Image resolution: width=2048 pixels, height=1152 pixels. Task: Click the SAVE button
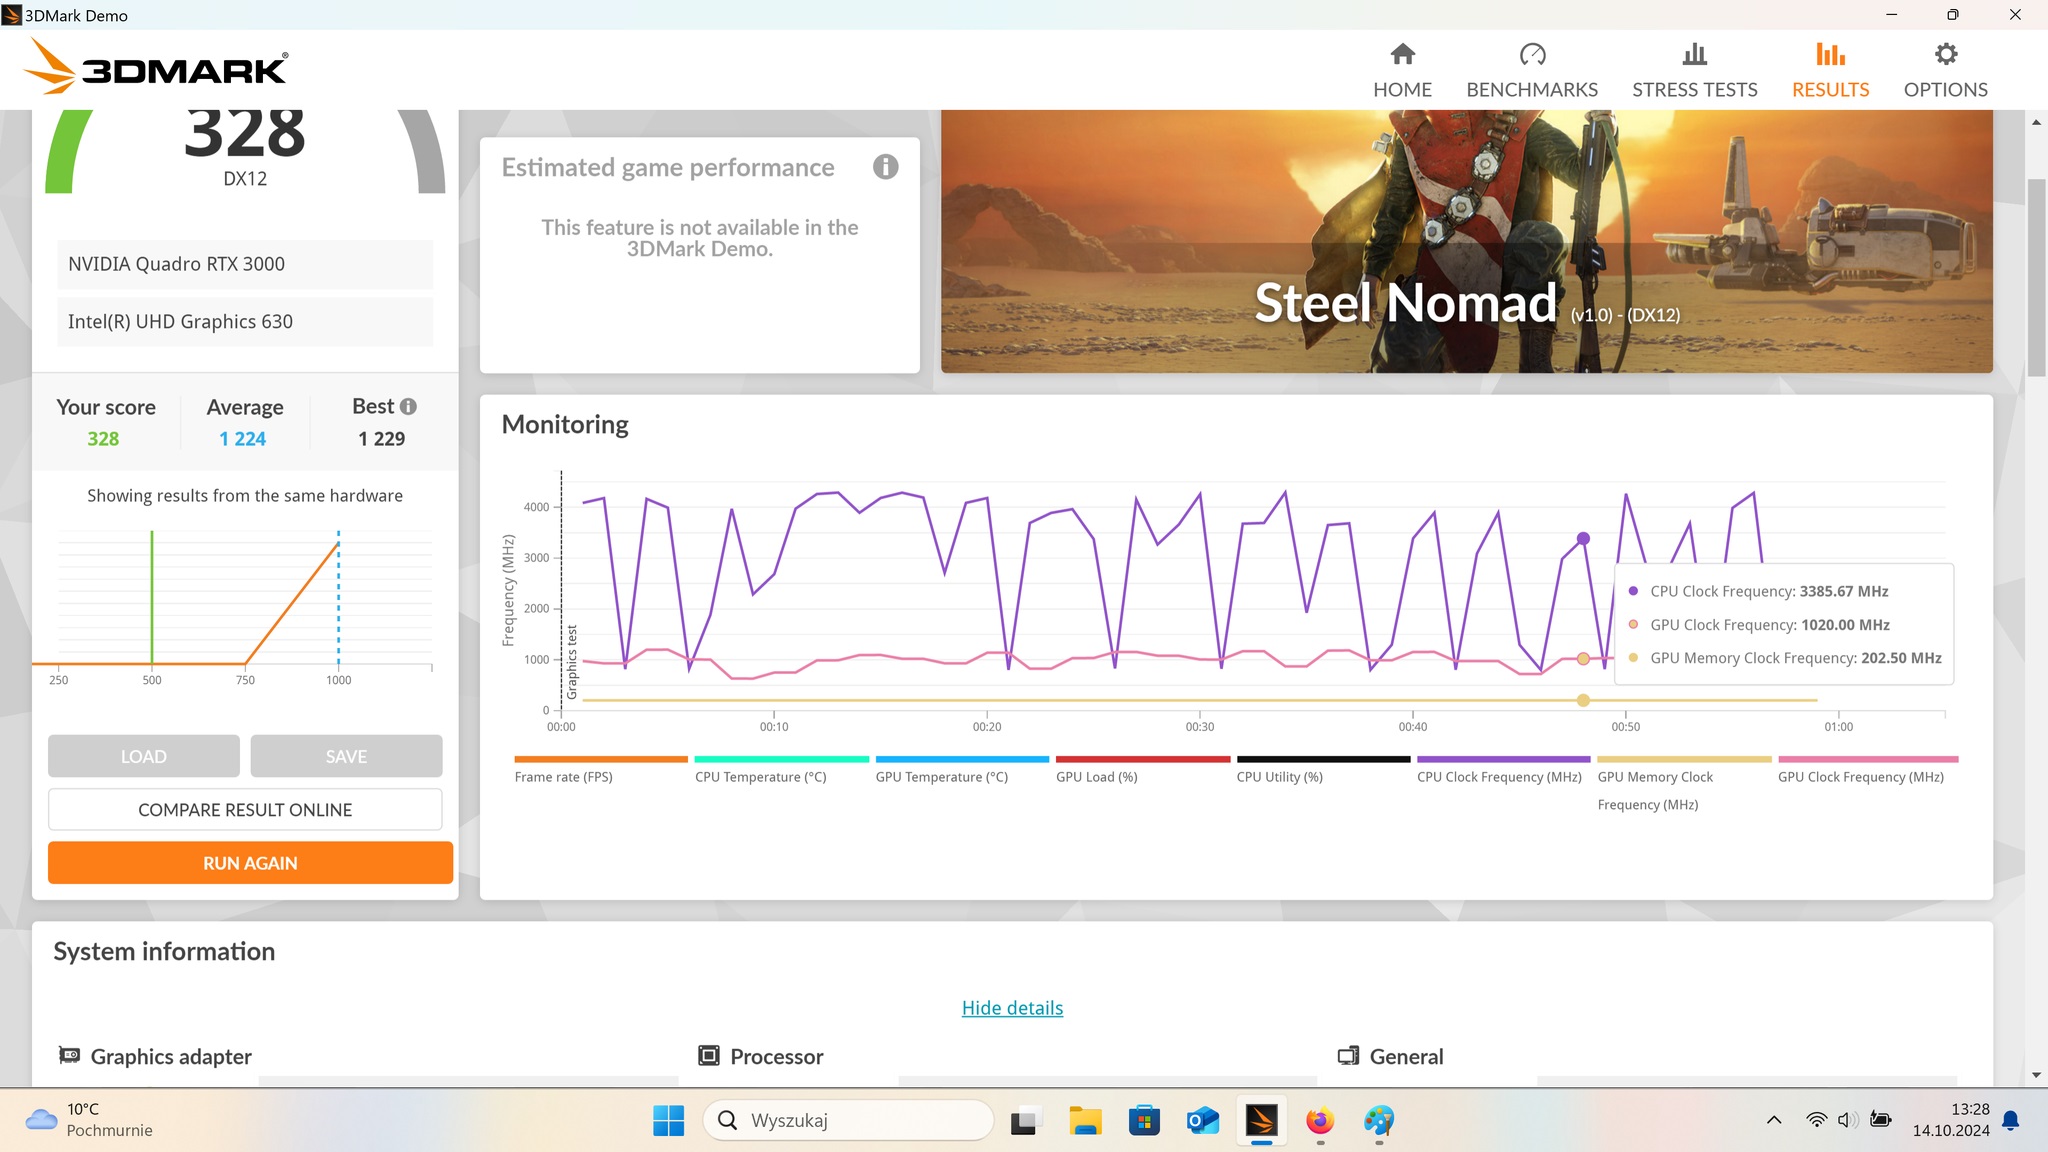pos(346,756)
